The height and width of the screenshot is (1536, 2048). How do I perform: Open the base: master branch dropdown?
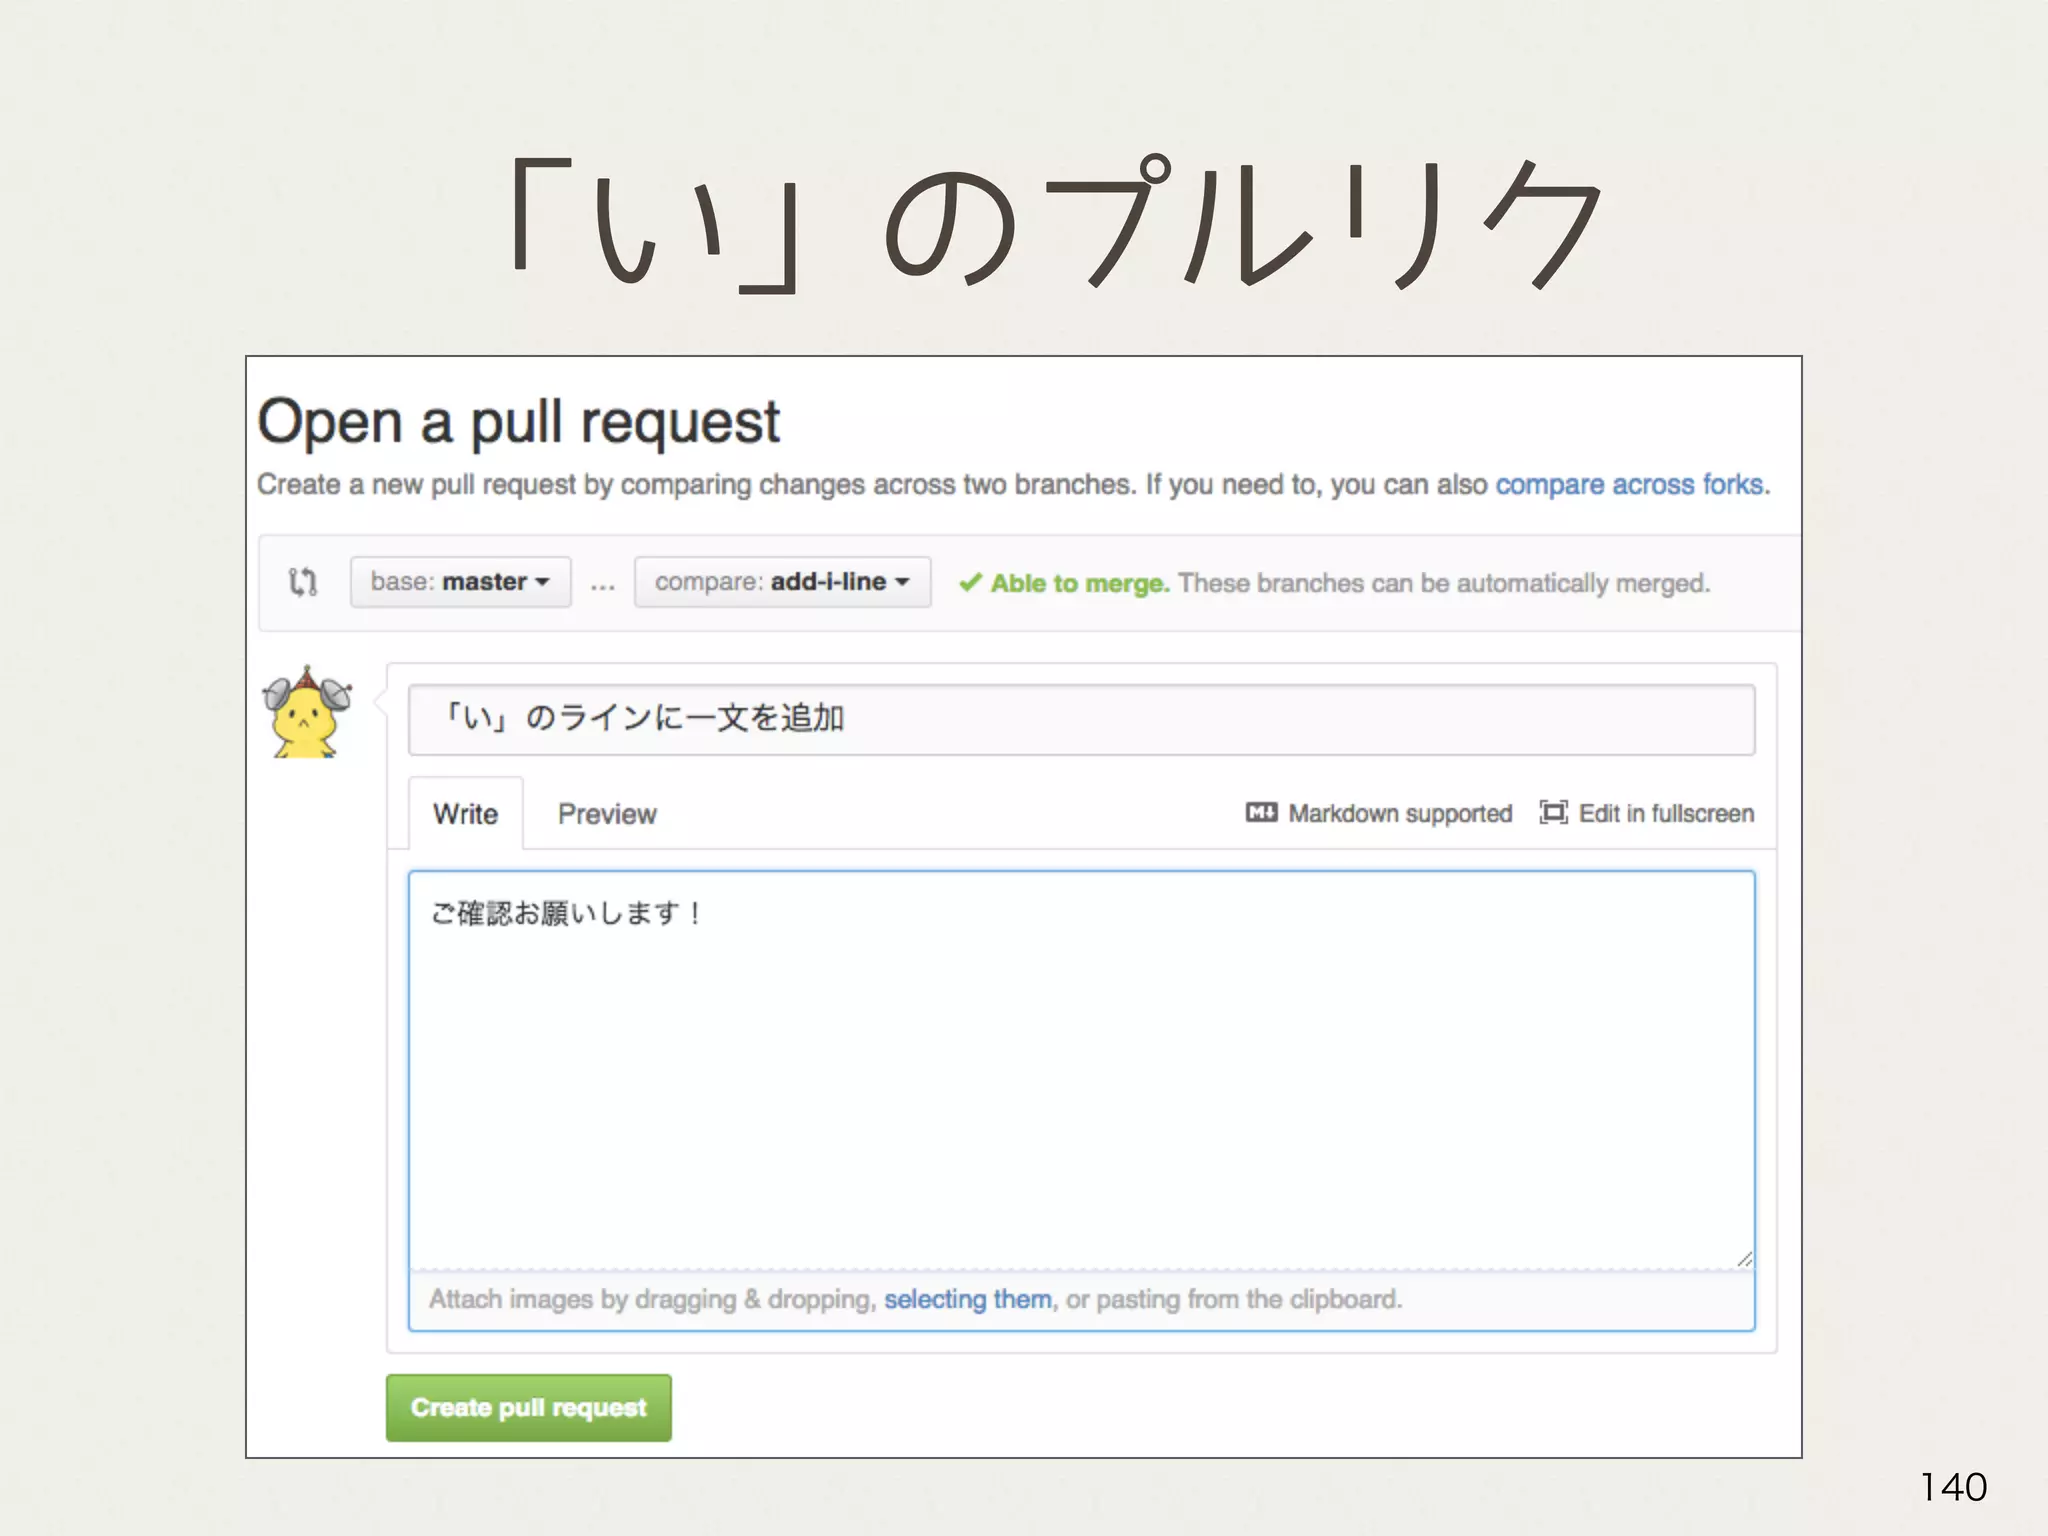(460, 582)
